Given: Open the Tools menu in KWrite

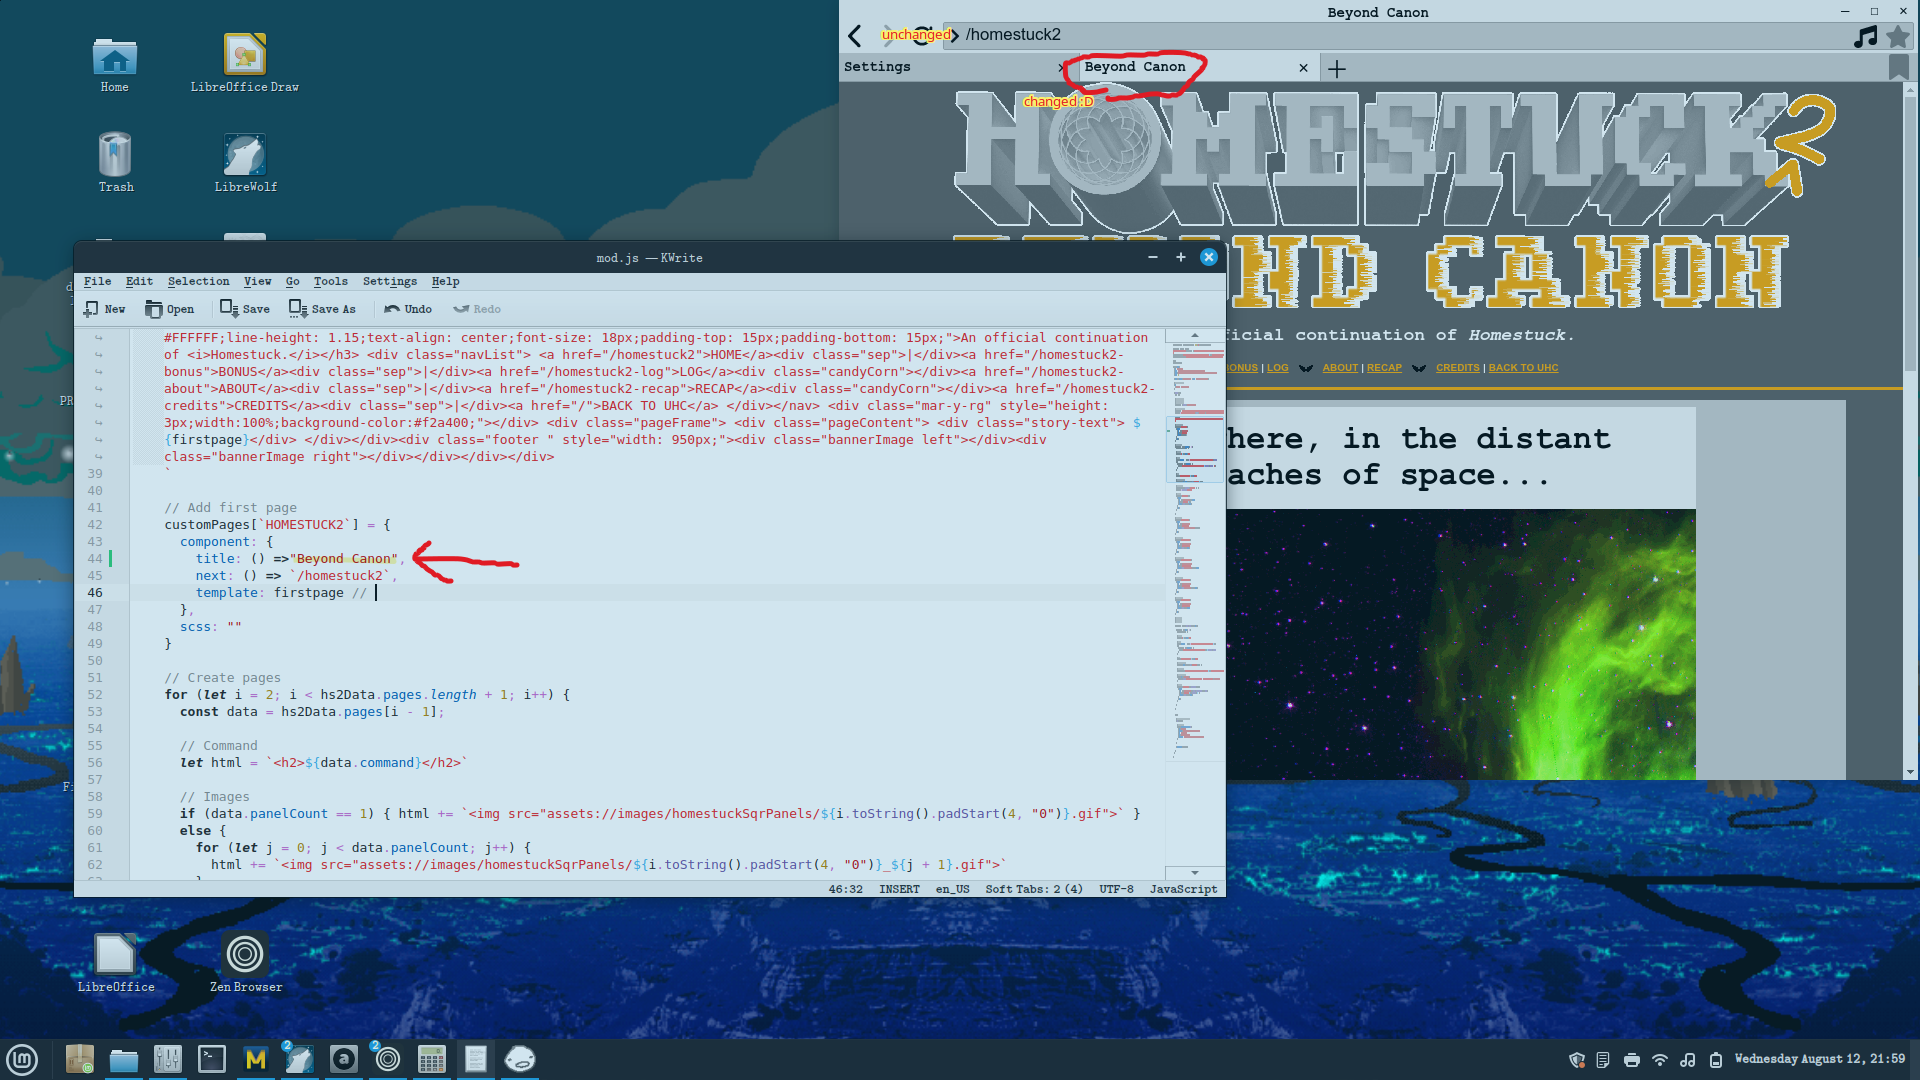Looking at the screenshot, I should pyautogui.click(x=330, y=282).
